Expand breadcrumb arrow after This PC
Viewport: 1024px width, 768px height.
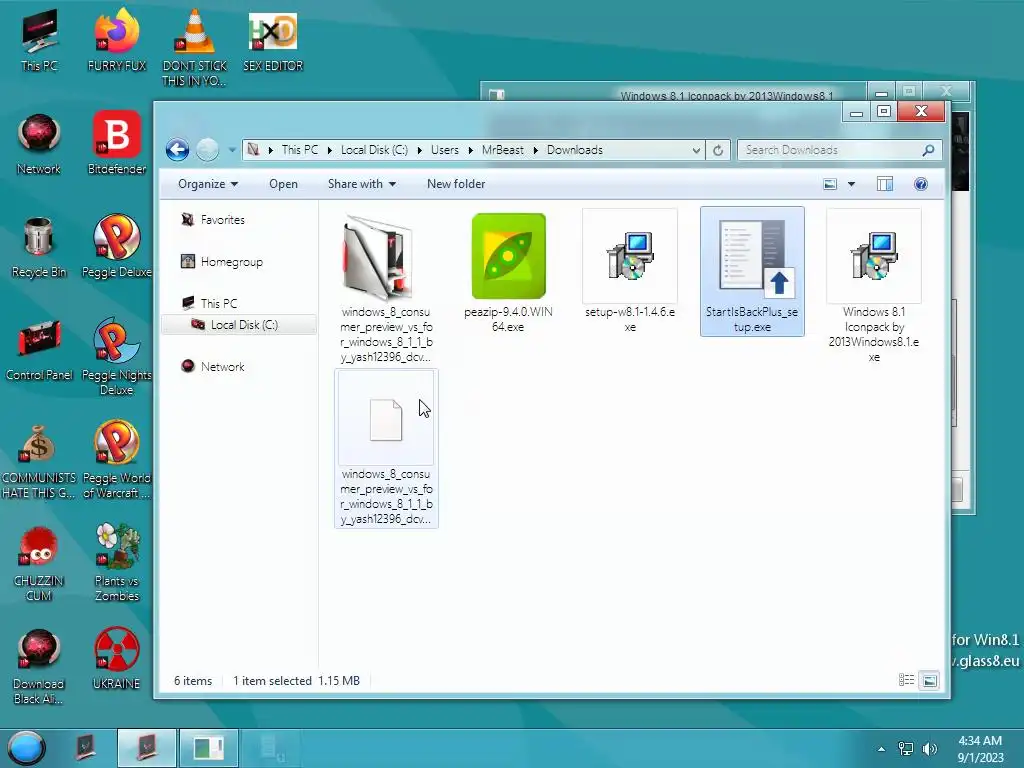(329, 150)
